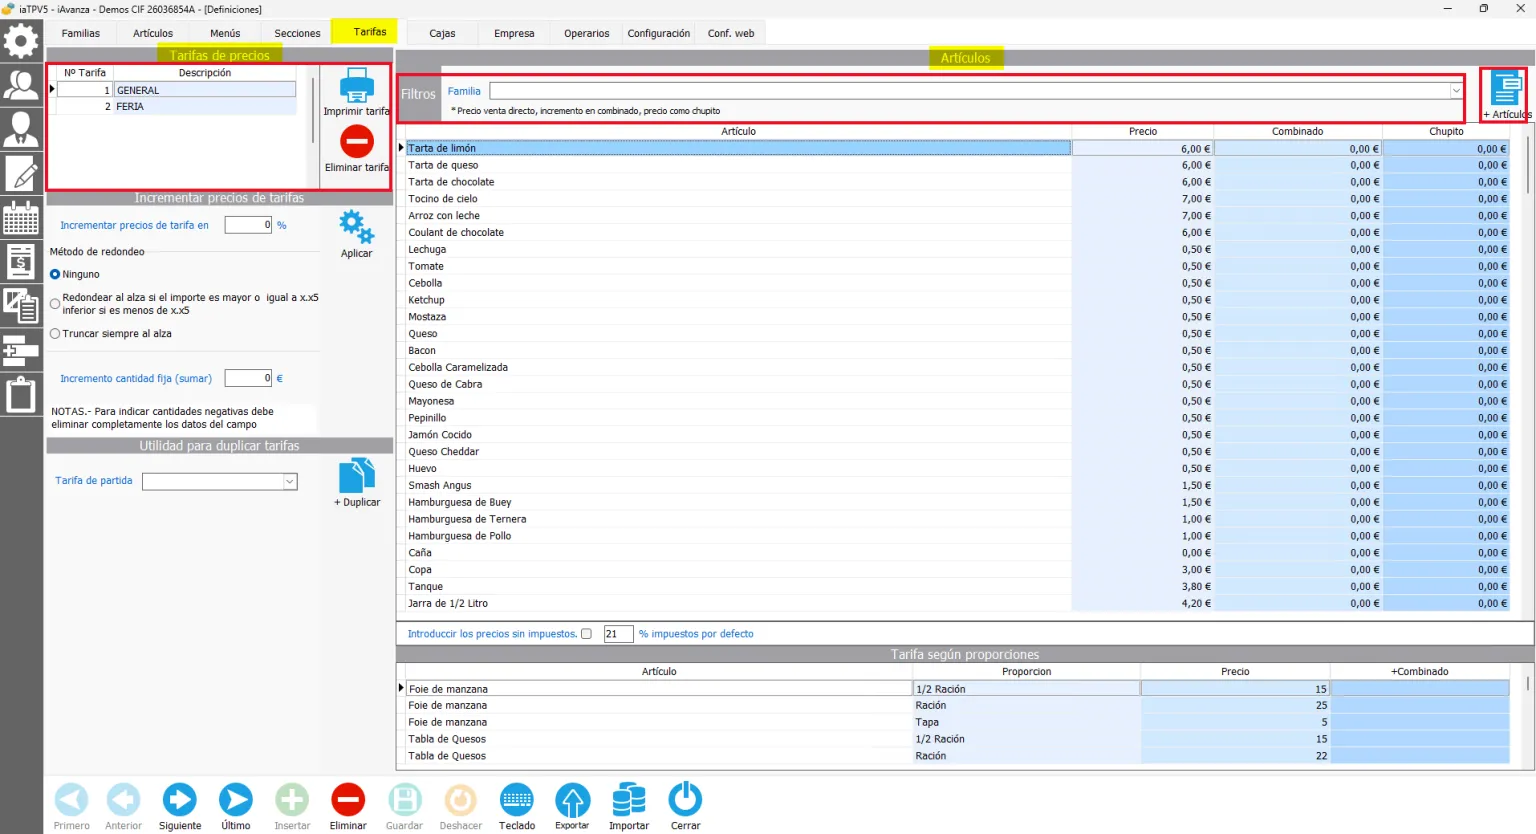The image size is (1536, 834).
Task: Click the Incremento cantidad fija field
Action: [248, 378]
